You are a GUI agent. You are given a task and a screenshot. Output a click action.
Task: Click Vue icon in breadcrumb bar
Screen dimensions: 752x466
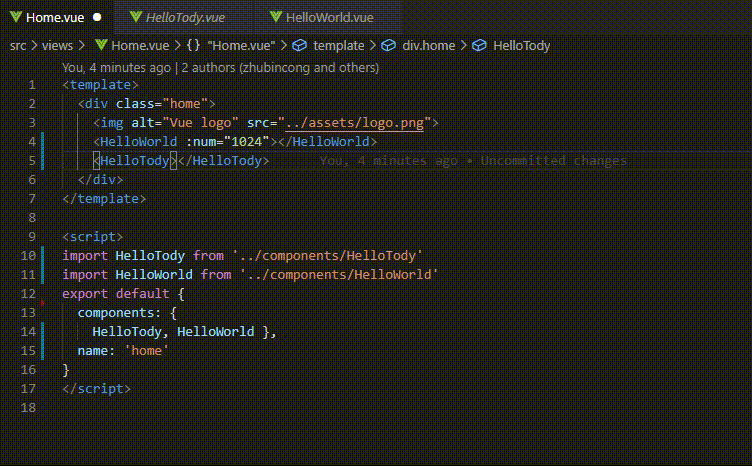pos(101,45)
